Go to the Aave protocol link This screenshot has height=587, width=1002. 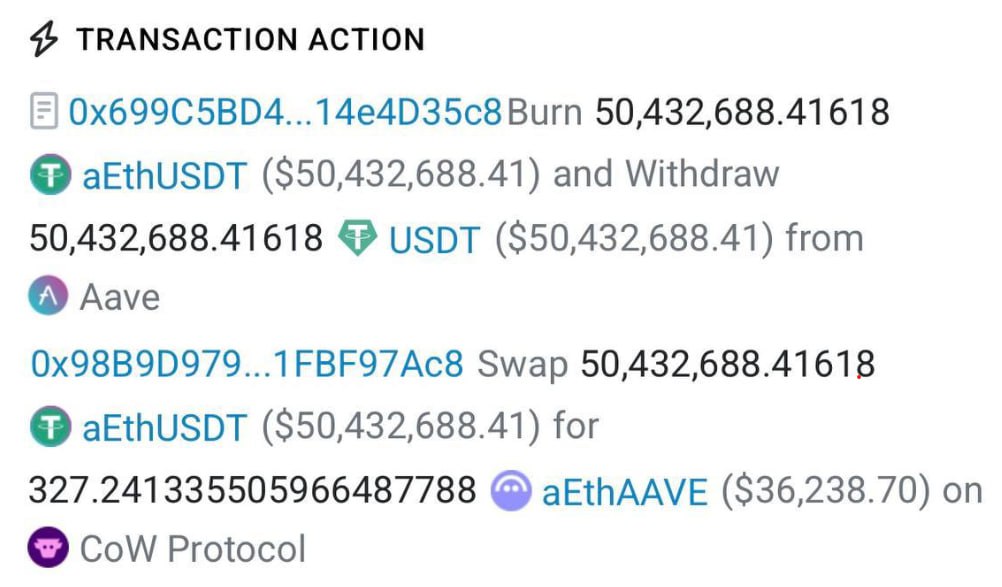tap(119, 297)
